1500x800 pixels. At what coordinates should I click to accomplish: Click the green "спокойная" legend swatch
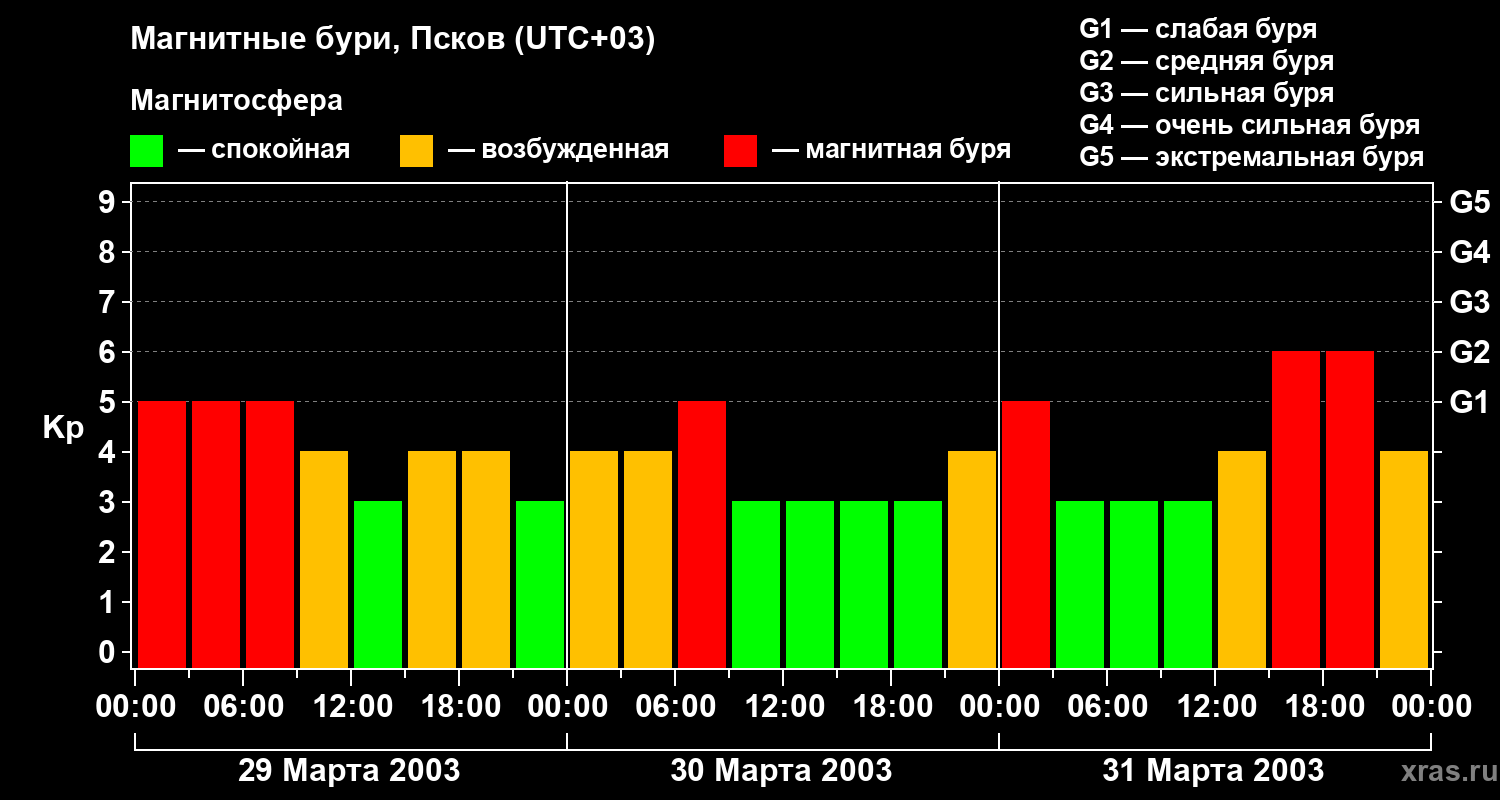coord(146,151)
